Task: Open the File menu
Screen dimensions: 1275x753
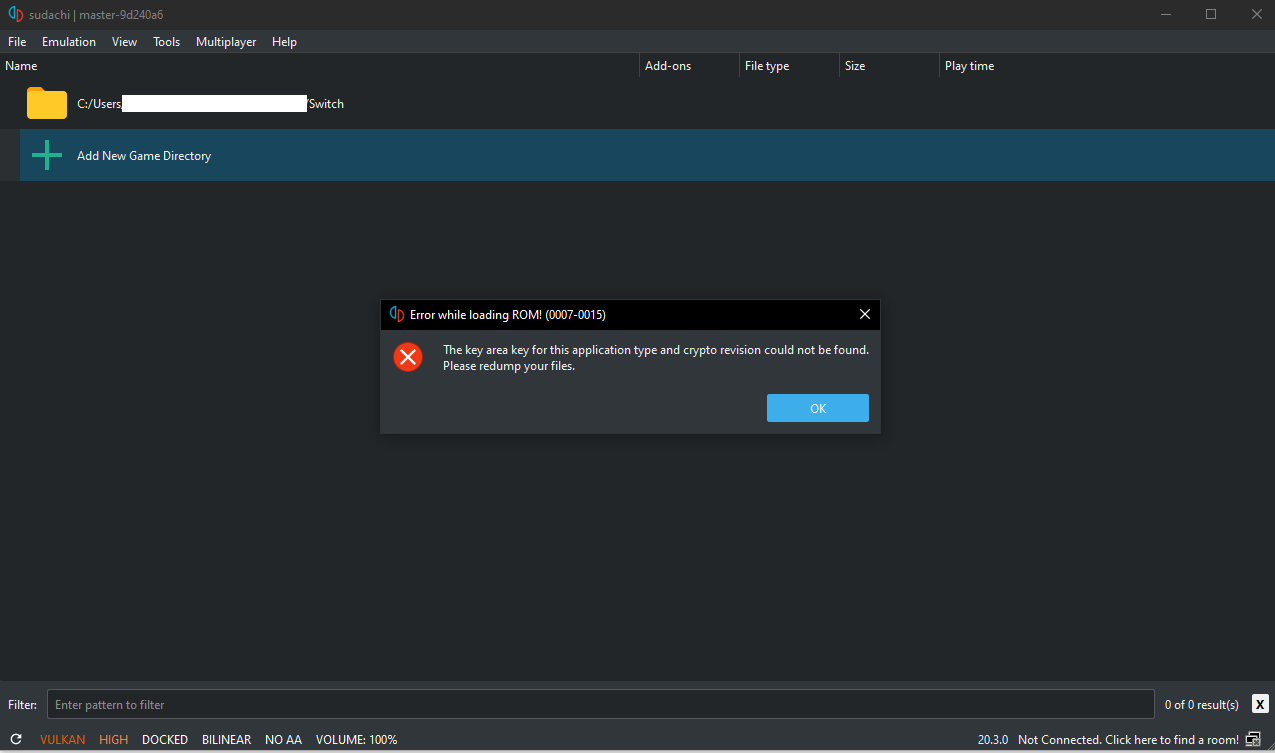Action: [x=17, y=42]
